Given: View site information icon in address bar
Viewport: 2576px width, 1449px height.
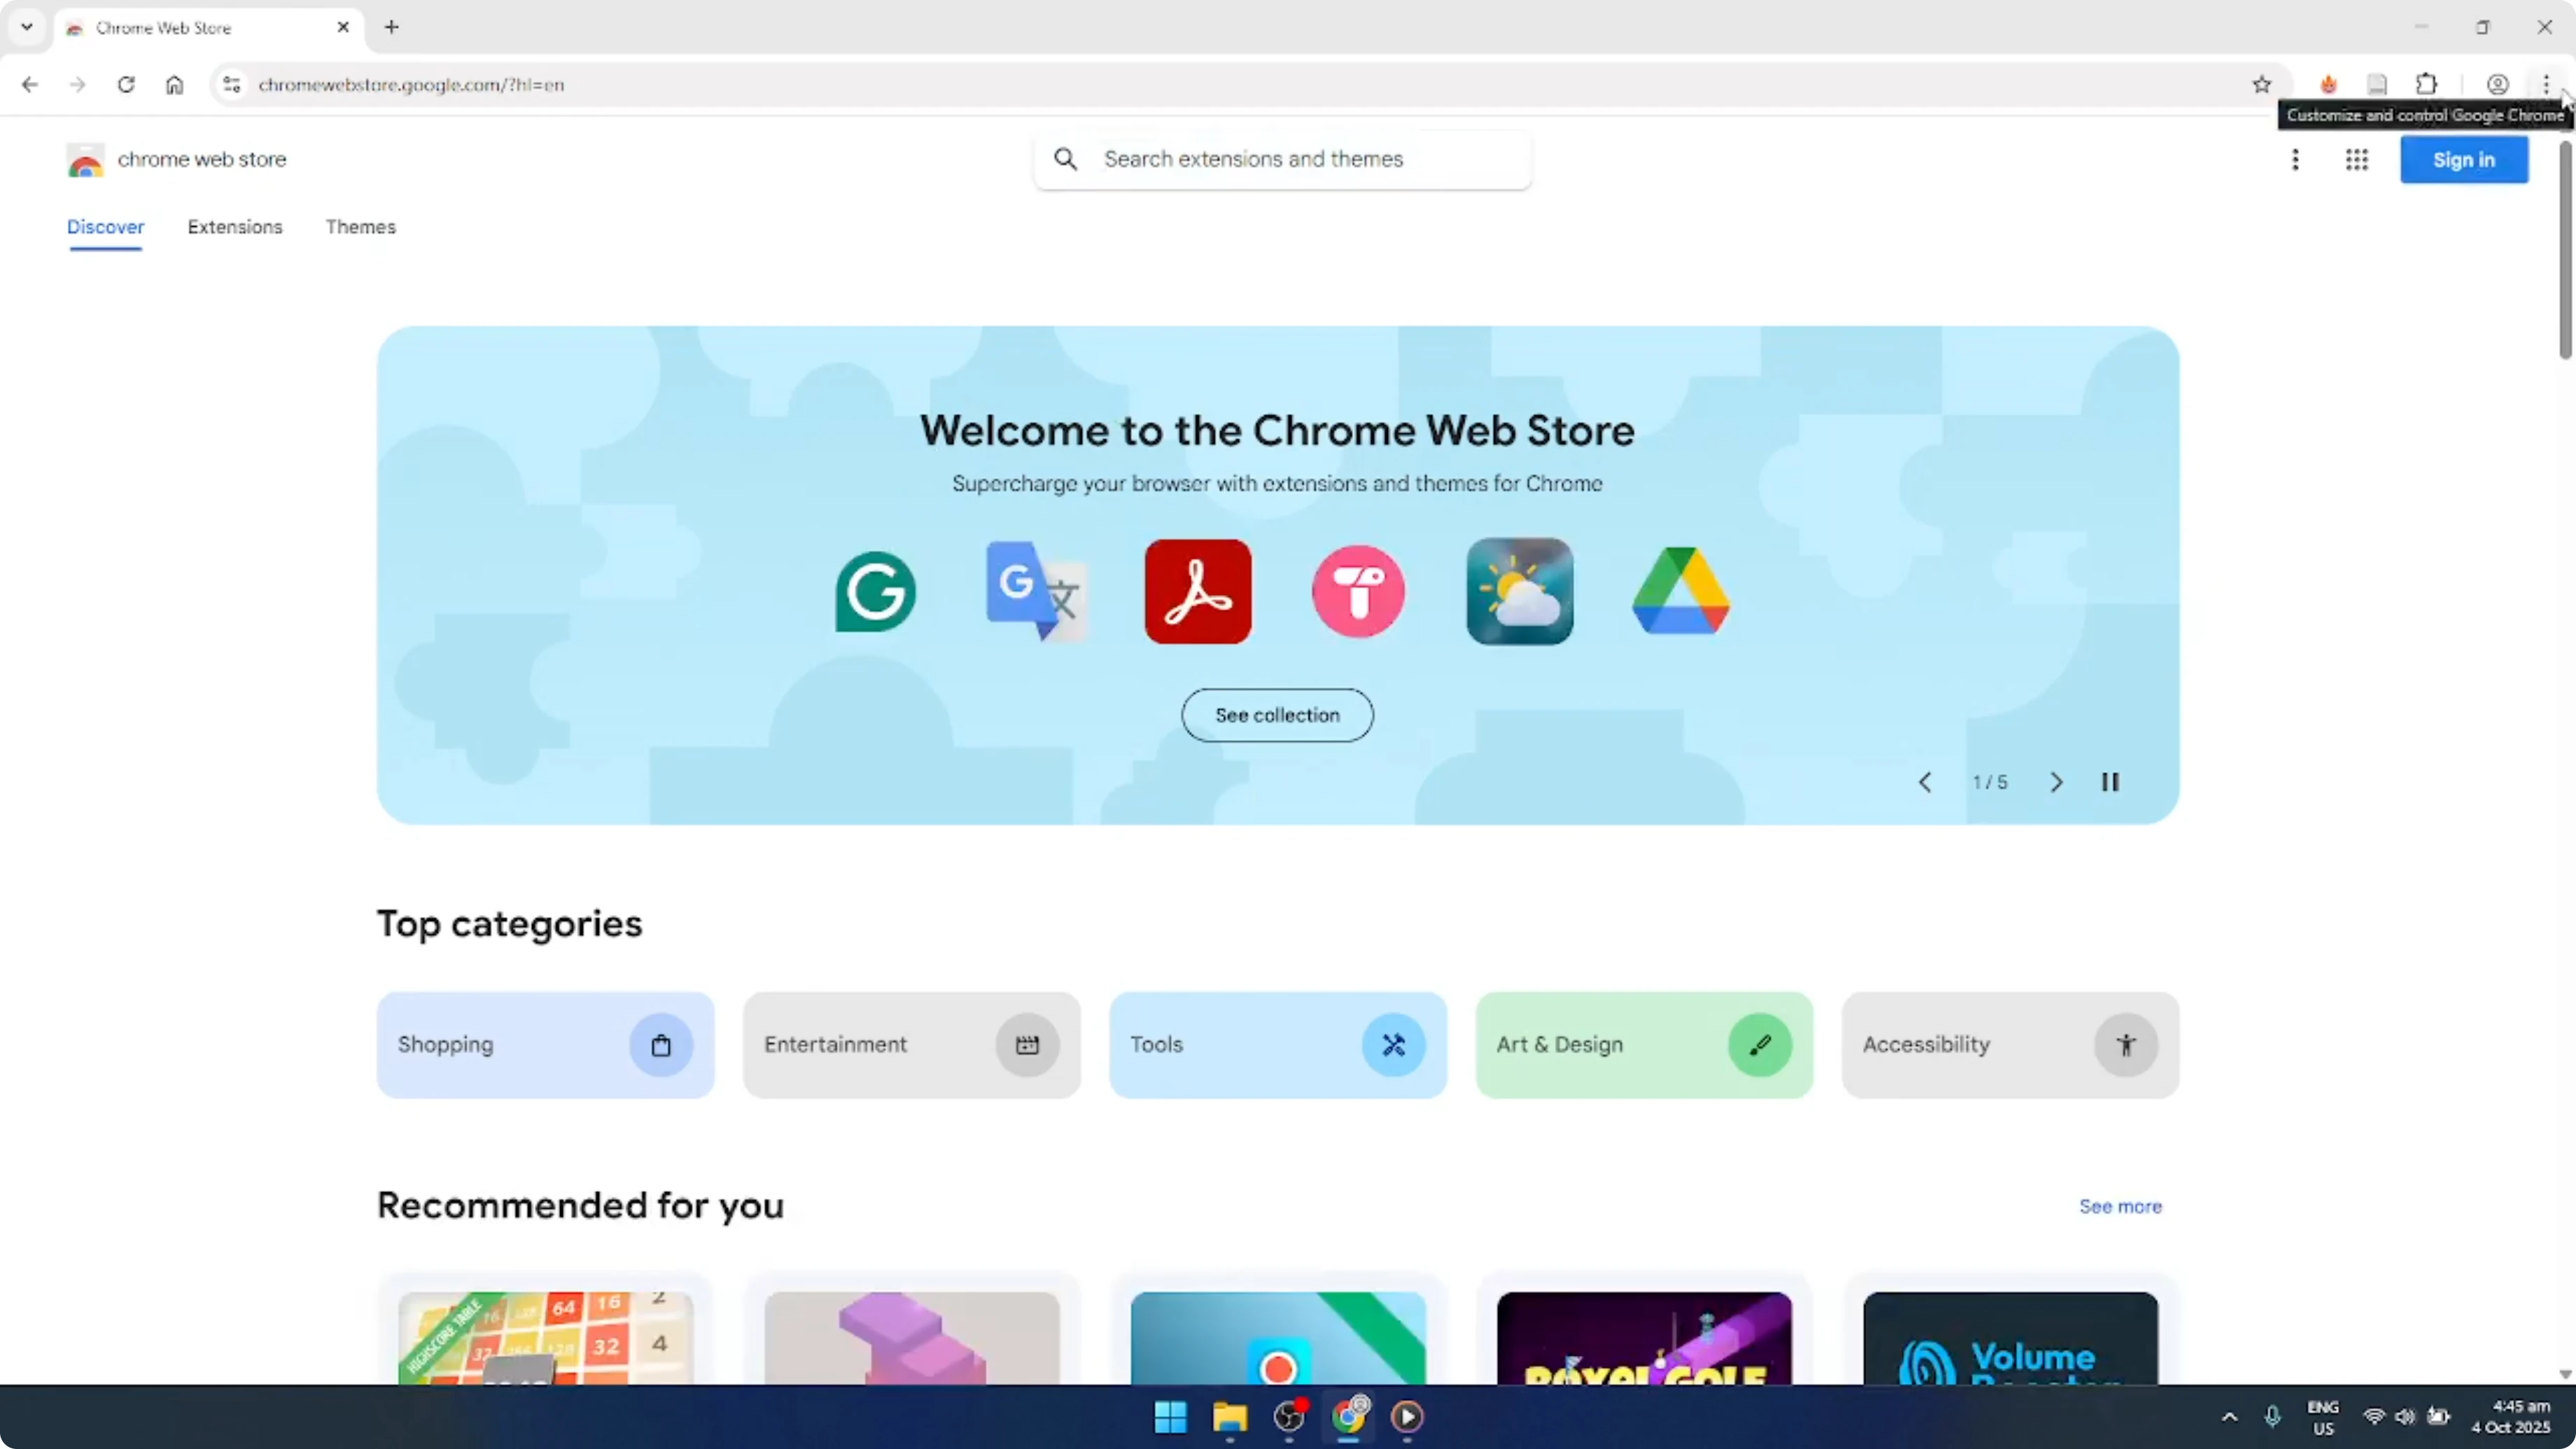Looking at the screenshot, I should tap(232, 85).
